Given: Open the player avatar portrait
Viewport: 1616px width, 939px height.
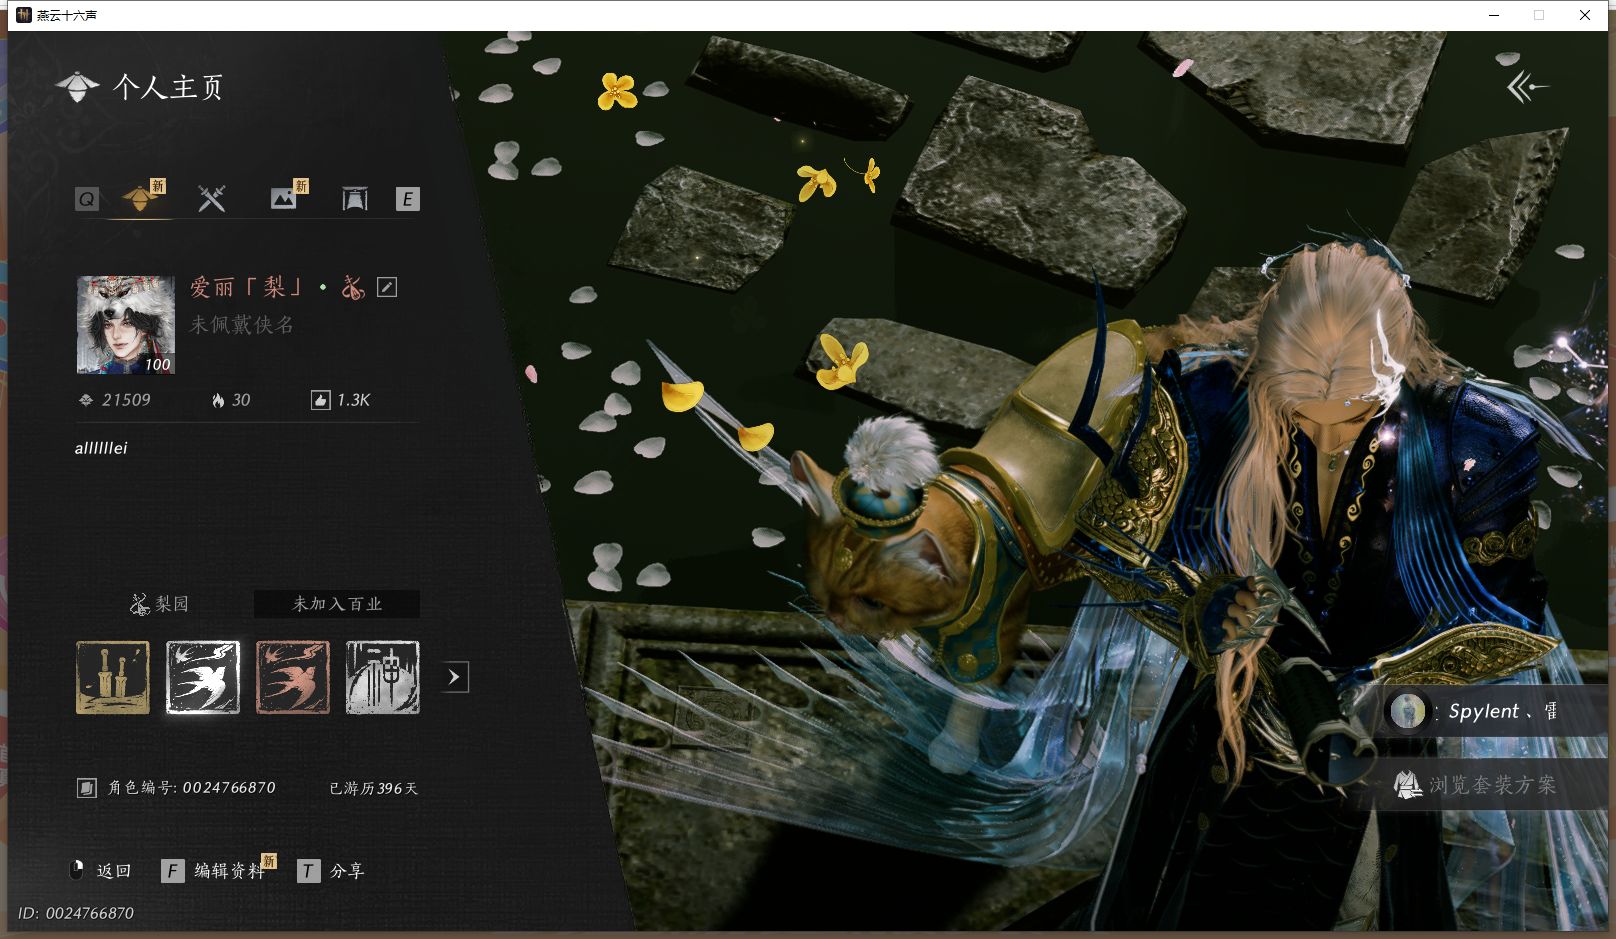Looking at the screenshot, I should click(126, 325).
